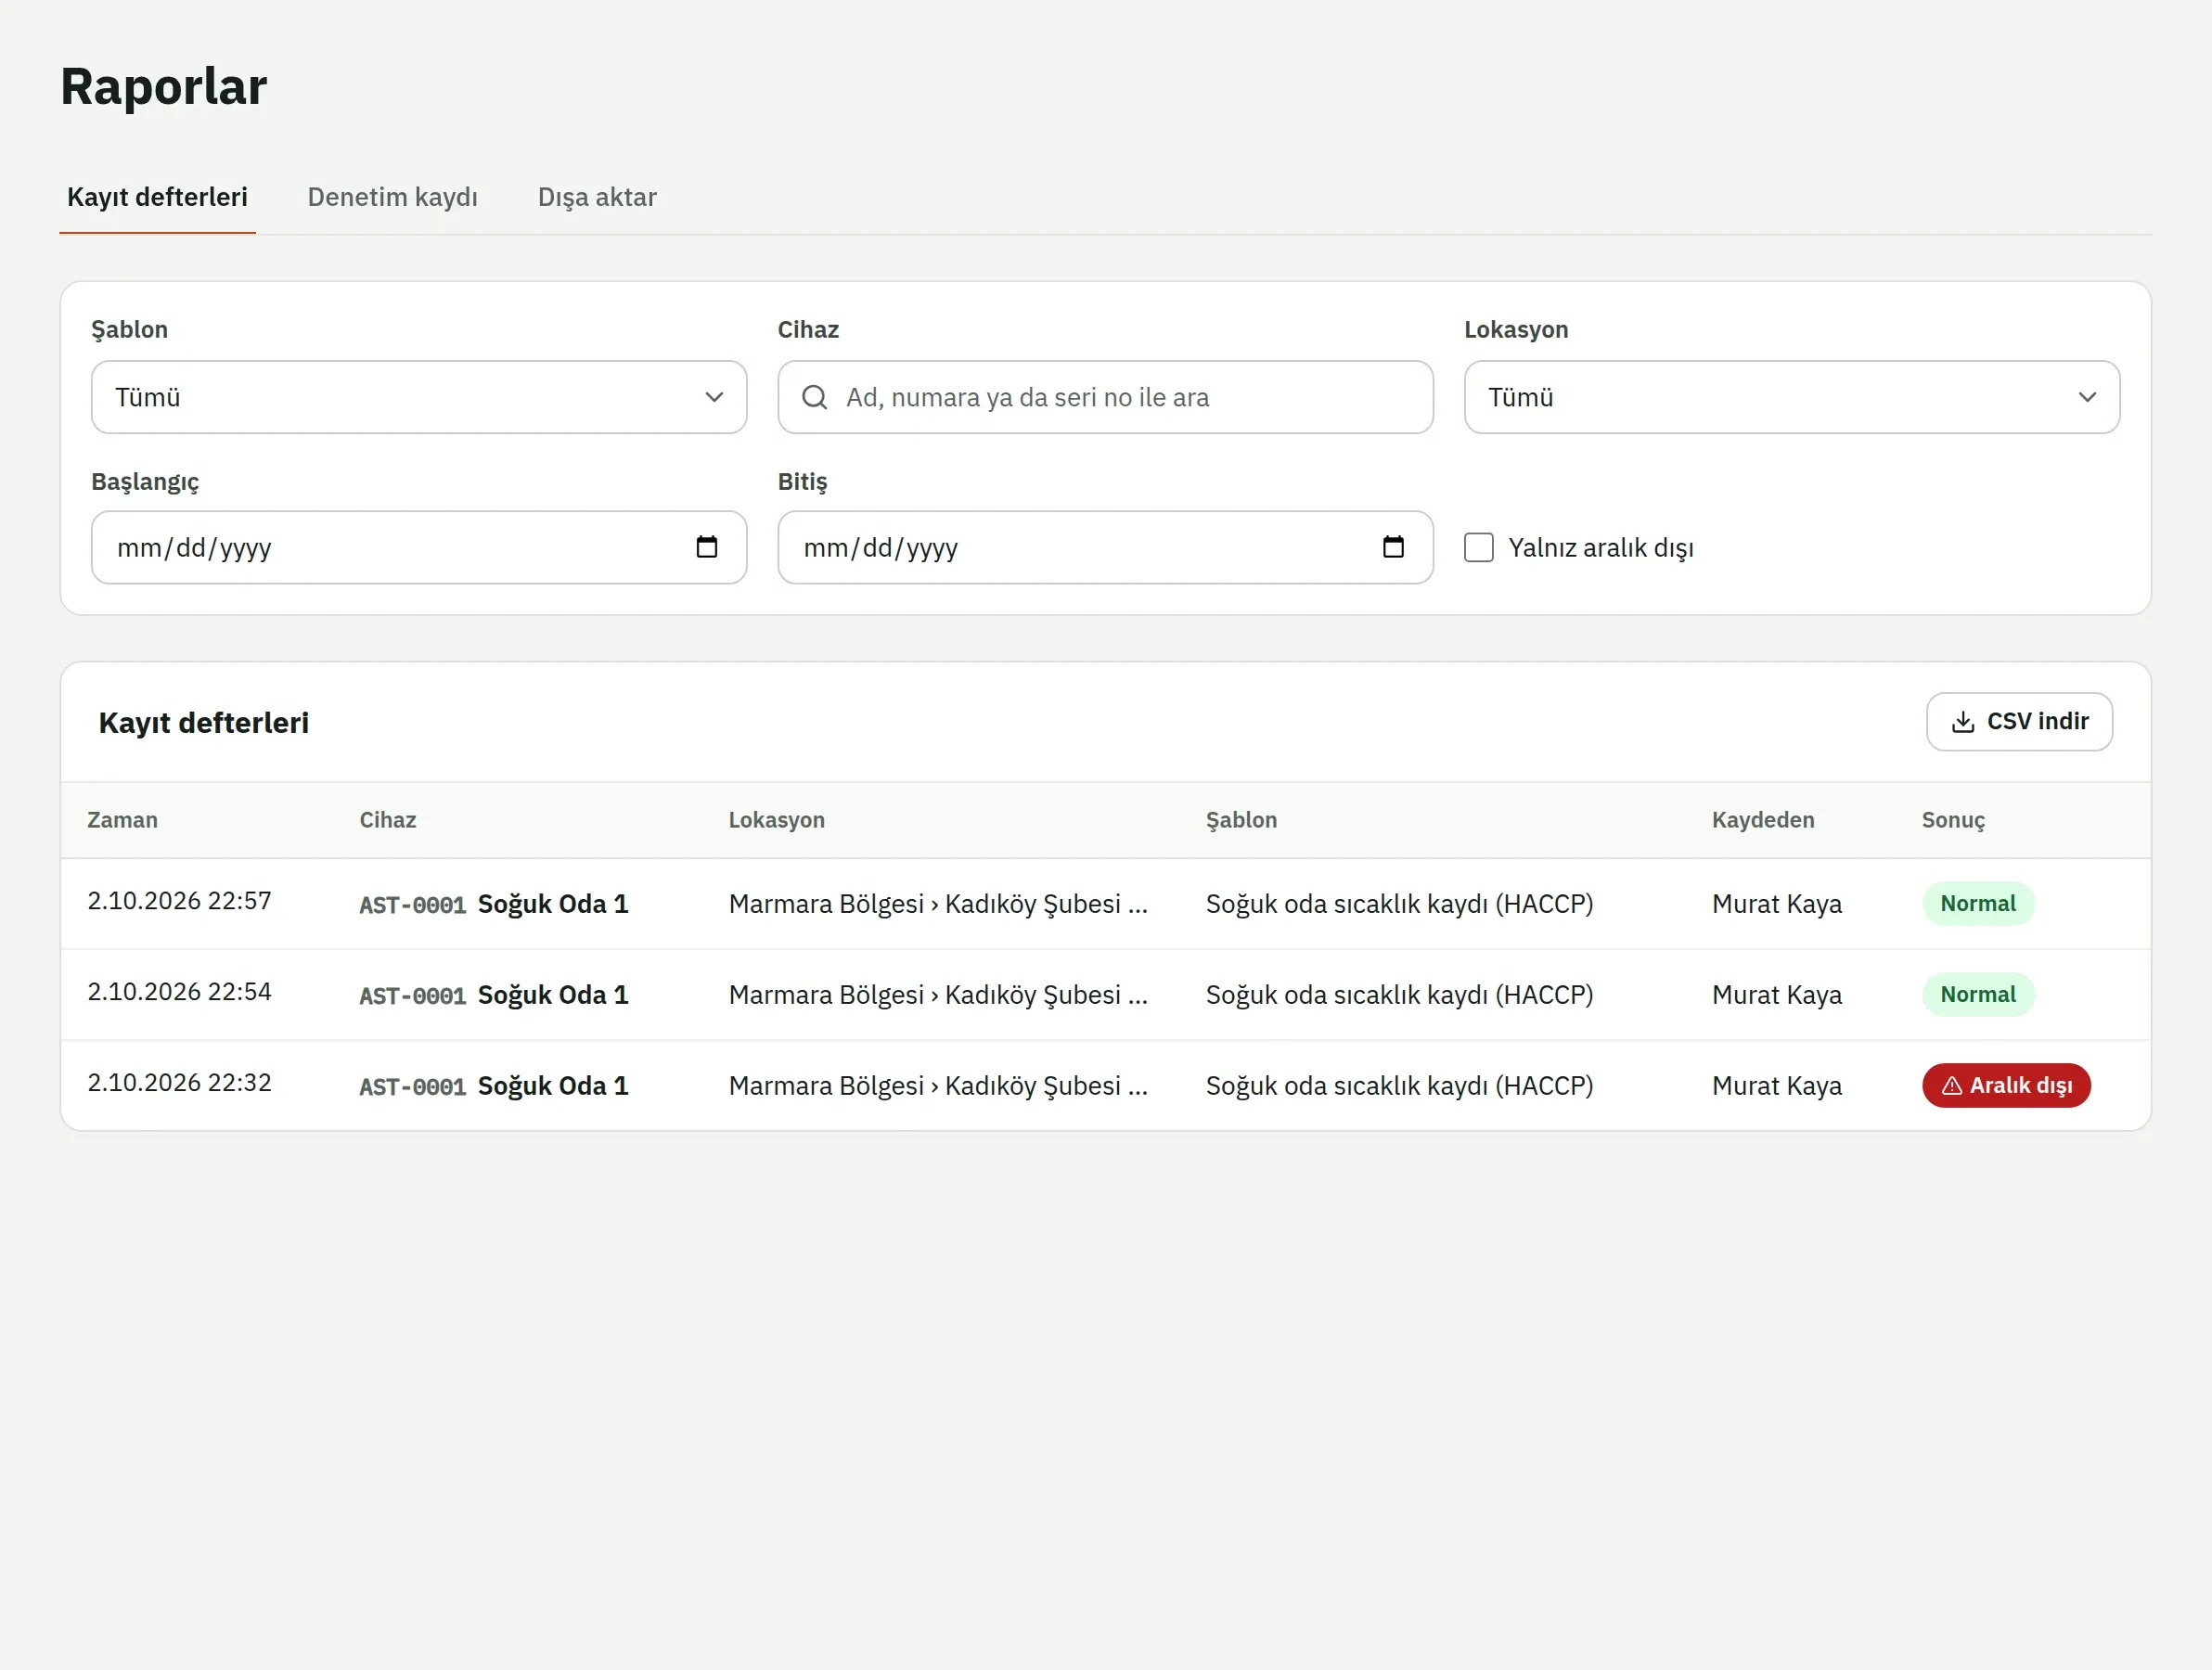Click Murat Kaya in the 22:54 row
Viewport: 2212px width, 1670px height.
(x=1776, y=995)
